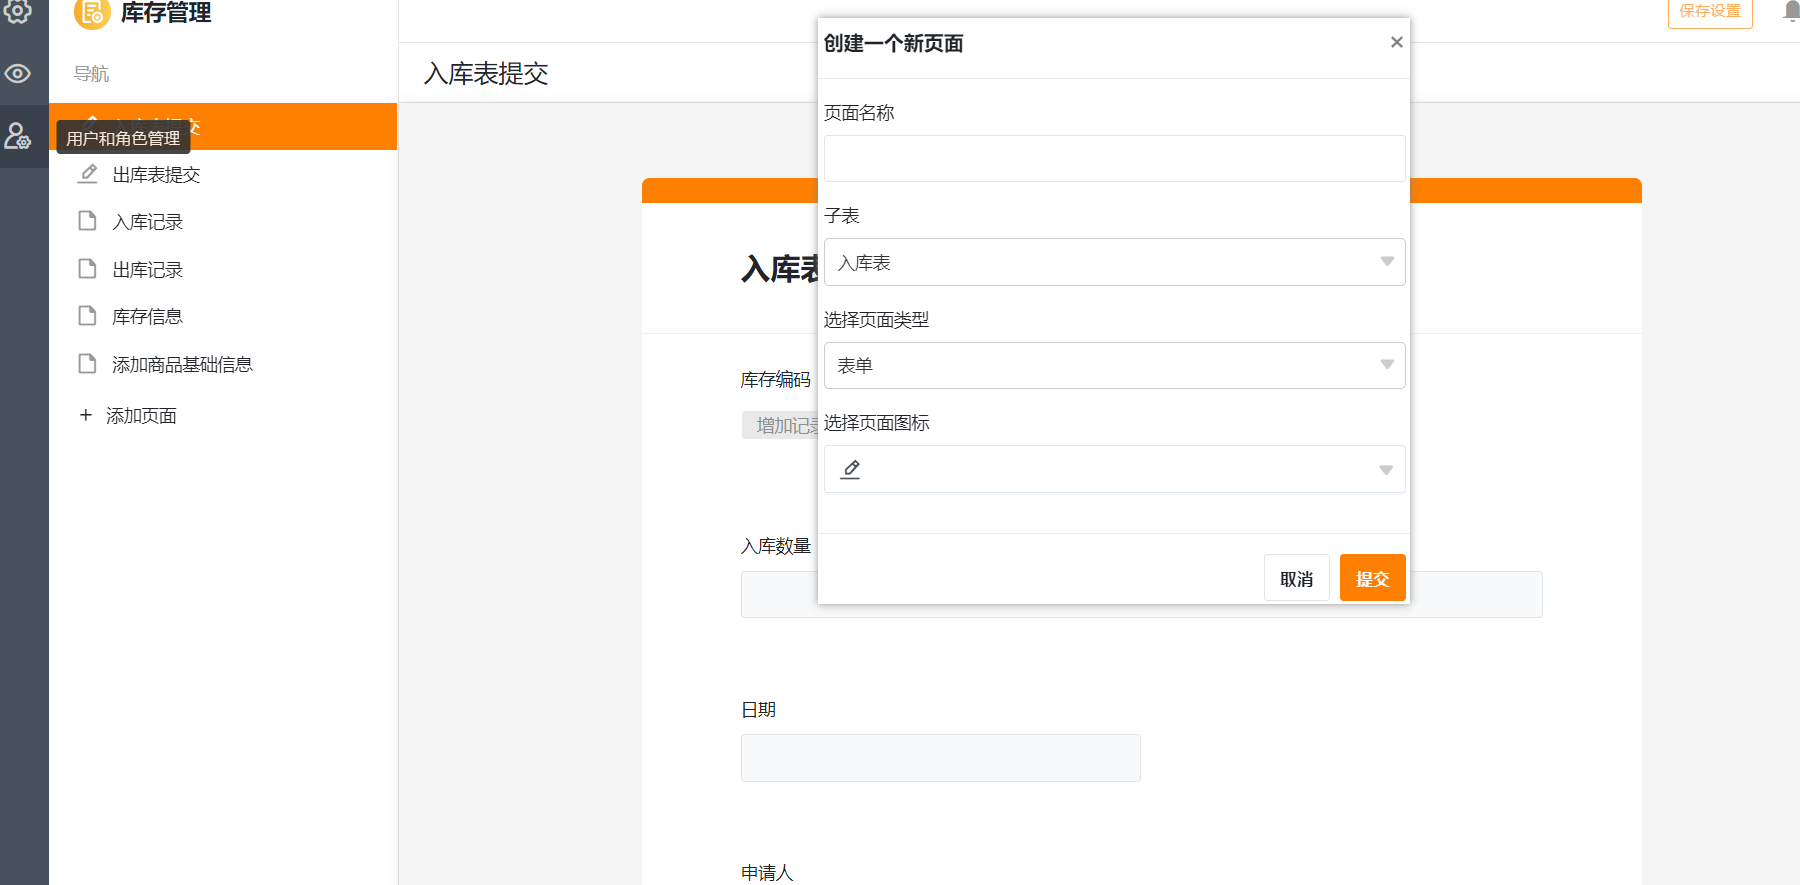This screenshot has height=885, width=1800.
Task: Click the edit icon beside 出库表提交
Action: pyautogui.click(x=88, y=174)
